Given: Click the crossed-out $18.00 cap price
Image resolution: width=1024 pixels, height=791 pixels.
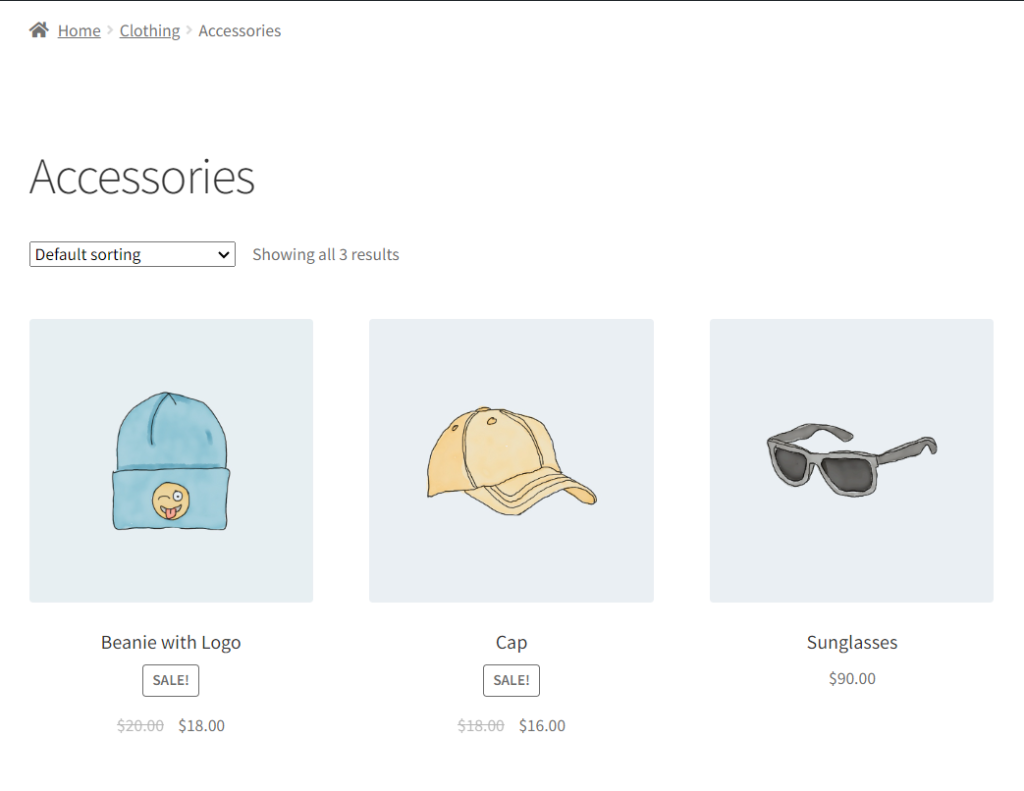Looking at the screenshot, I should (x=481, y=726).
